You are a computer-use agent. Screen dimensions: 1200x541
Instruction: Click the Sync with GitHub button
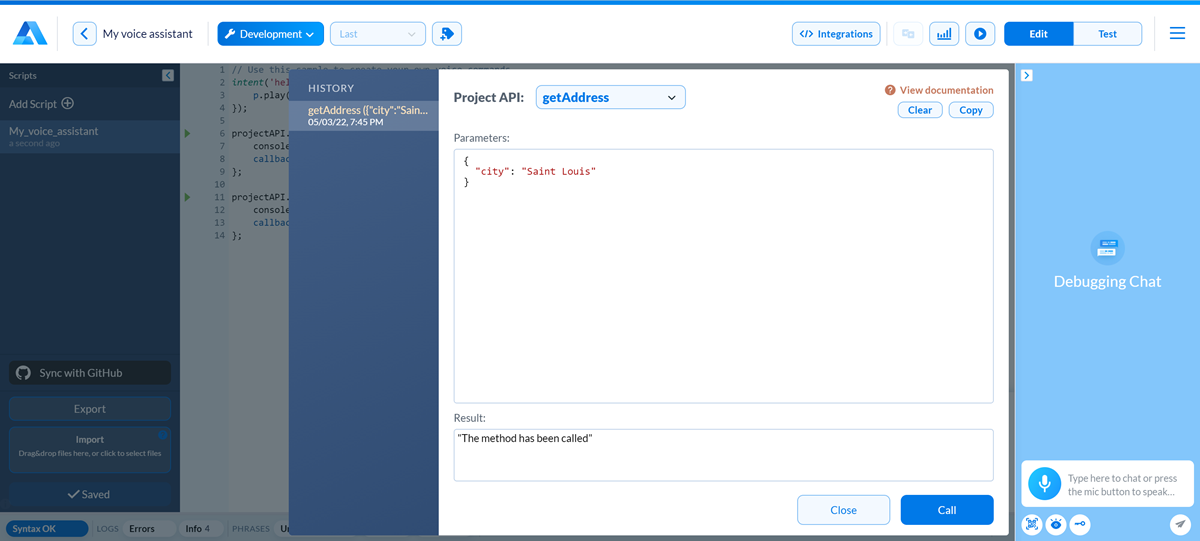[x=90, y=373]
